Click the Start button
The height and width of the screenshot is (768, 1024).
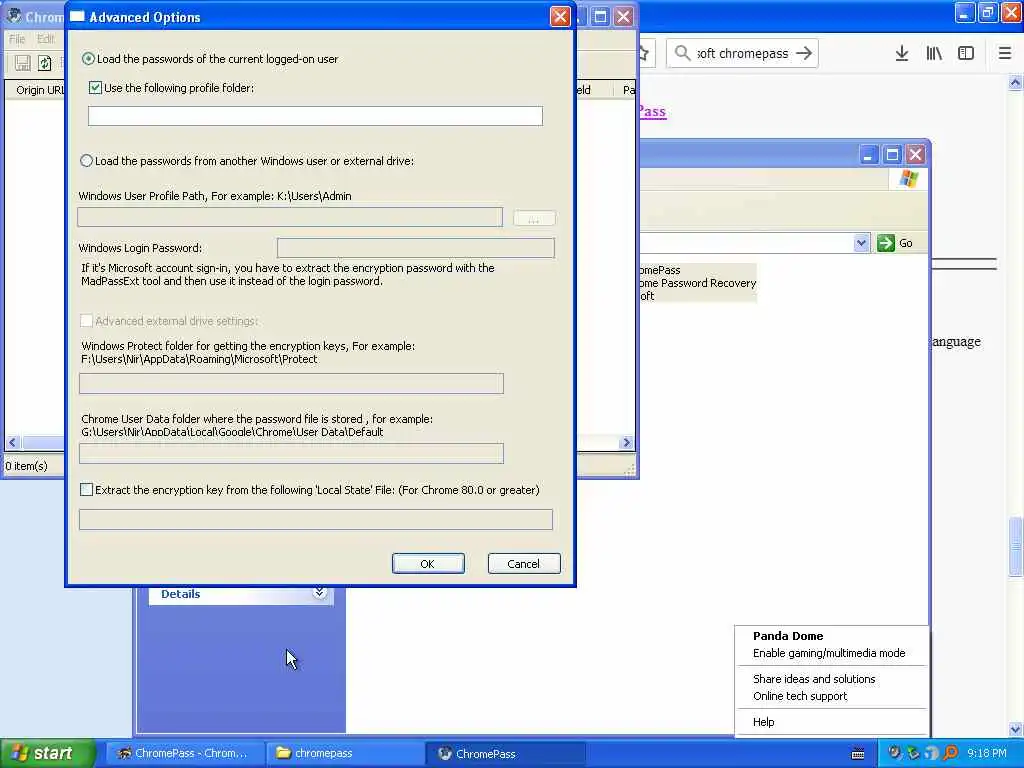coord(46,753)
